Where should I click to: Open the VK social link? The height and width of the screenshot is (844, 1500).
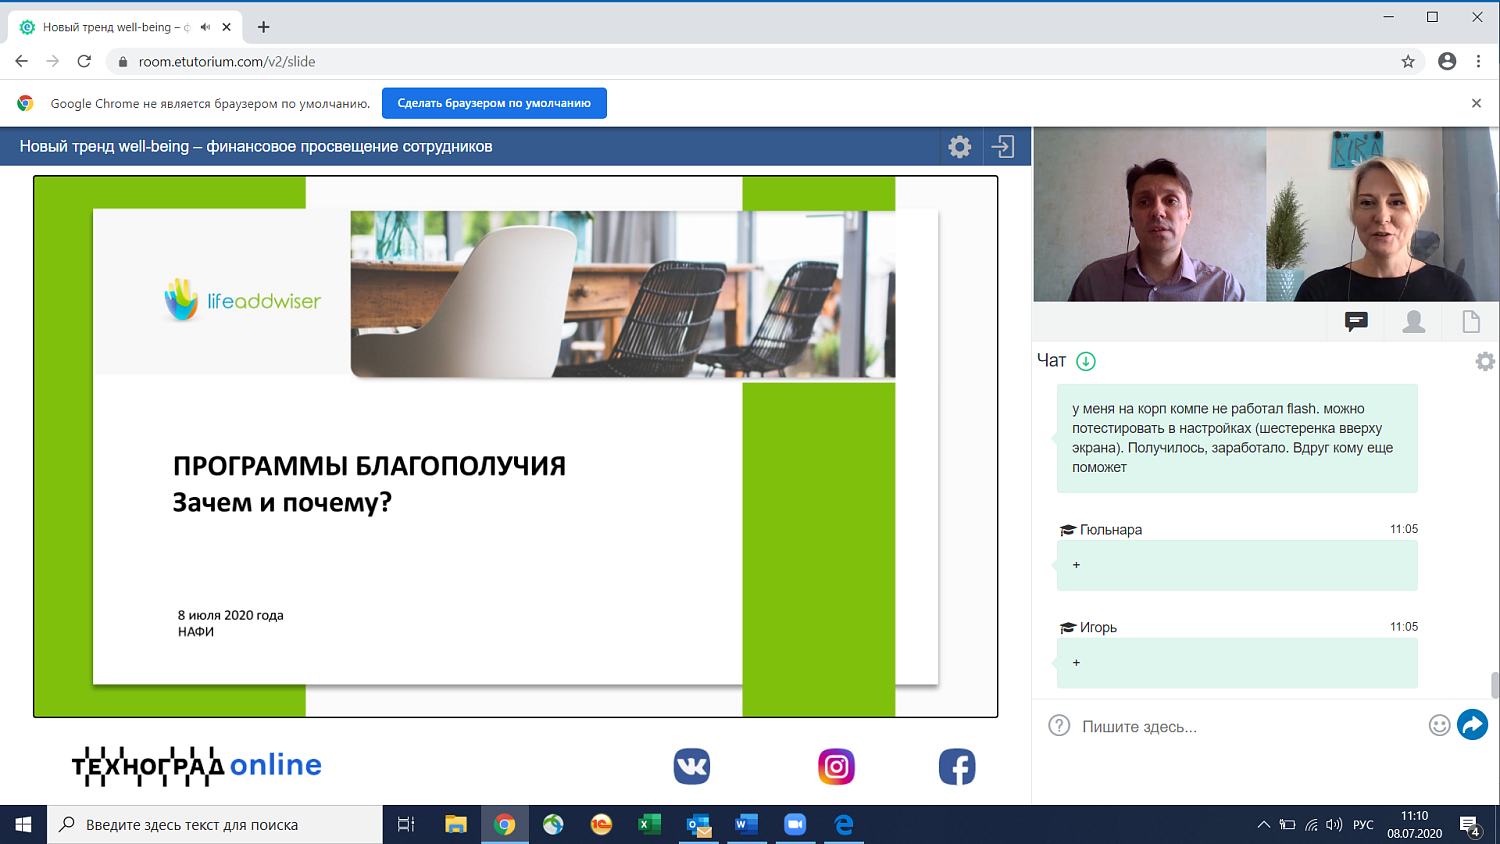click(692, 767)
